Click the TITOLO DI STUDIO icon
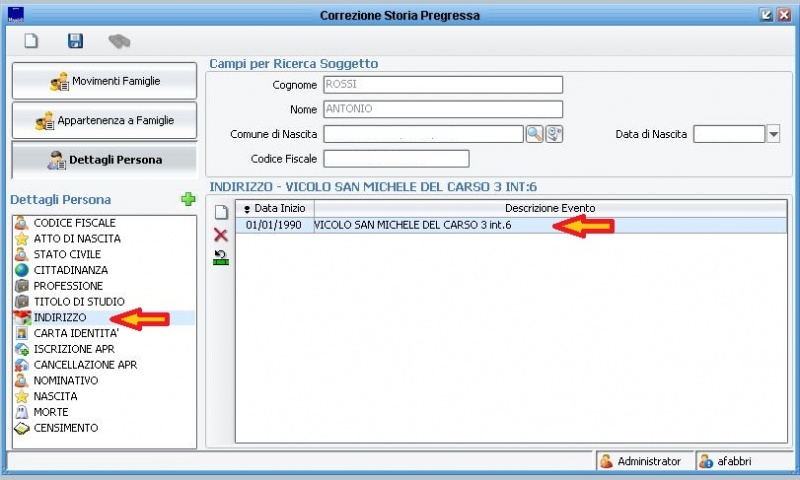The width and height of the screenshot is (800, 480). [21, 301]
